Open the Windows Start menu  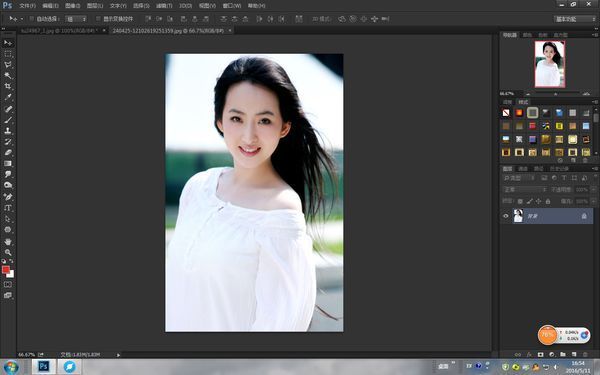[11, 367]
